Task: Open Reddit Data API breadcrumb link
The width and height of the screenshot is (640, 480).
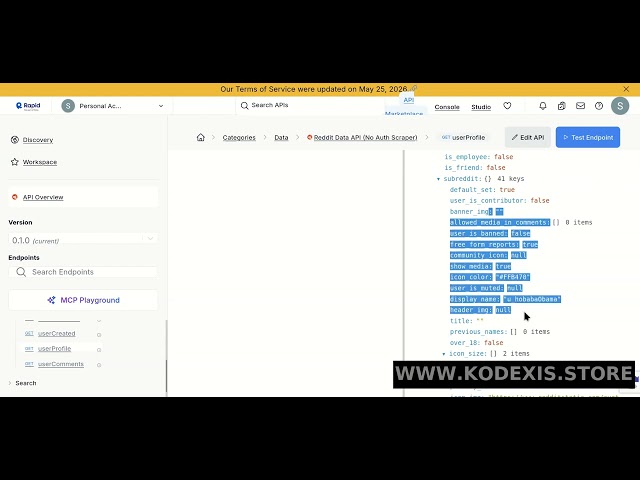Action: pyautogui.click(x=365, y=138)
